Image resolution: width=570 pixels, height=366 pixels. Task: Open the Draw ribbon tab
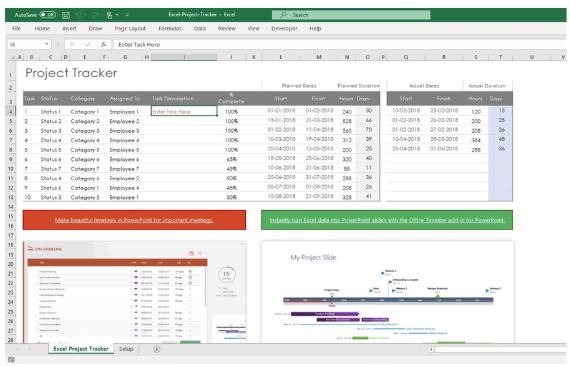click(x=95, y=28)
